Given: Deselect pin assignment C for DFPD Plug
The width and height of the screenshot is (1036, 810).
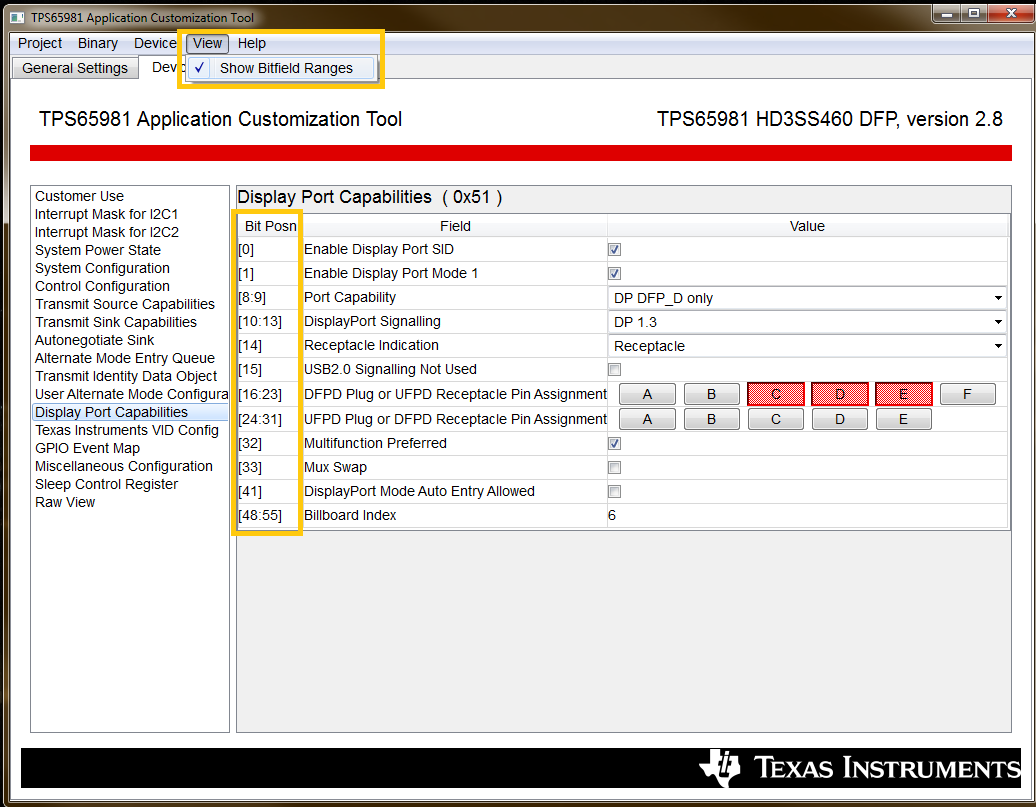Looking at the screenshot, I should [x=775, y=394].
